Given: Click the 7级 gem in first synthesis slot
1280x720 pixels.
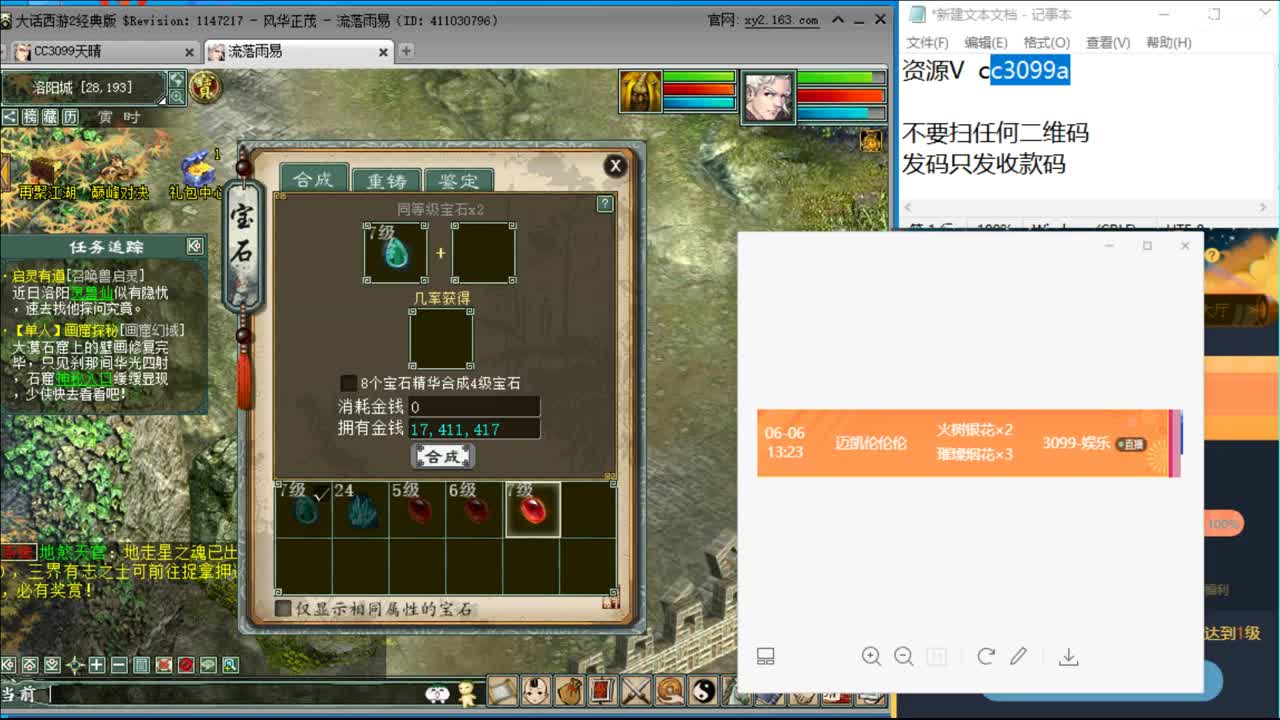Looking at the screenshot, I should [395, 252].
